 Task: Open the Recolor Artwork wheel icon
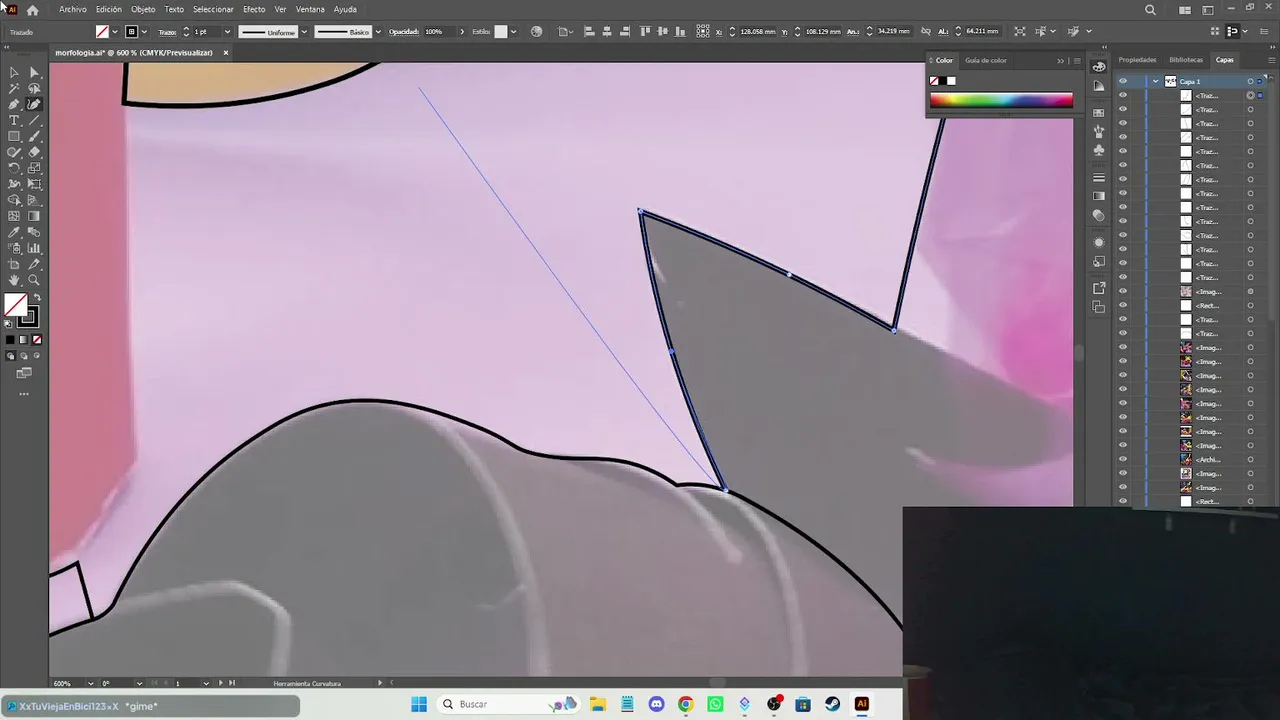click(x=536, y=31)
